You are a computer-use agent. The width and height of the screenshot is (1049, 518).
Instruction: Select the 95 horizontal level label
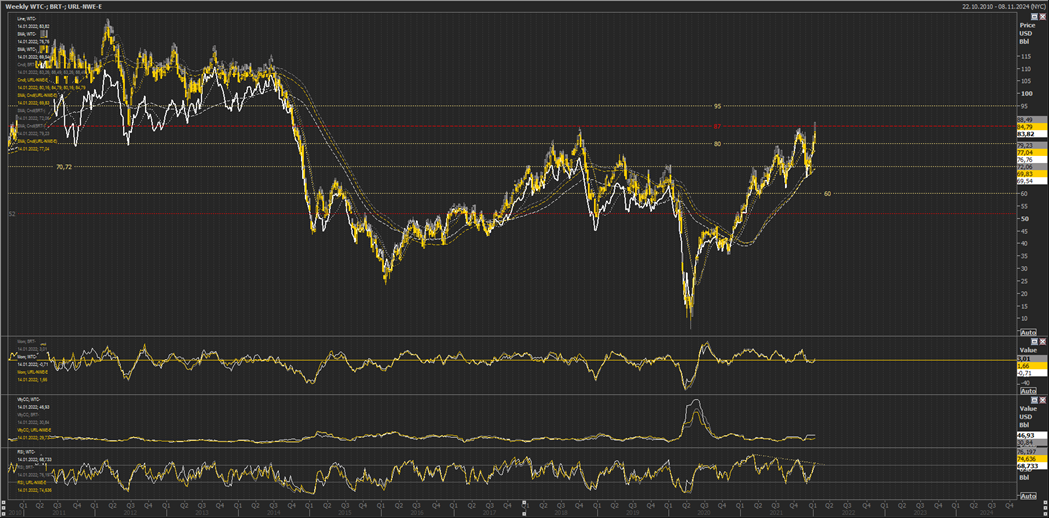[x=717, y=106]
